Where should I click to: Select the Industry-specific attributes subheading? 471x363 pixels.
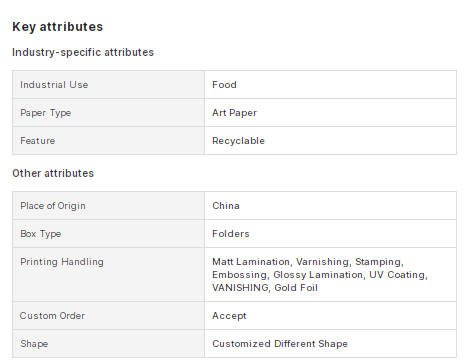[83, 52]
